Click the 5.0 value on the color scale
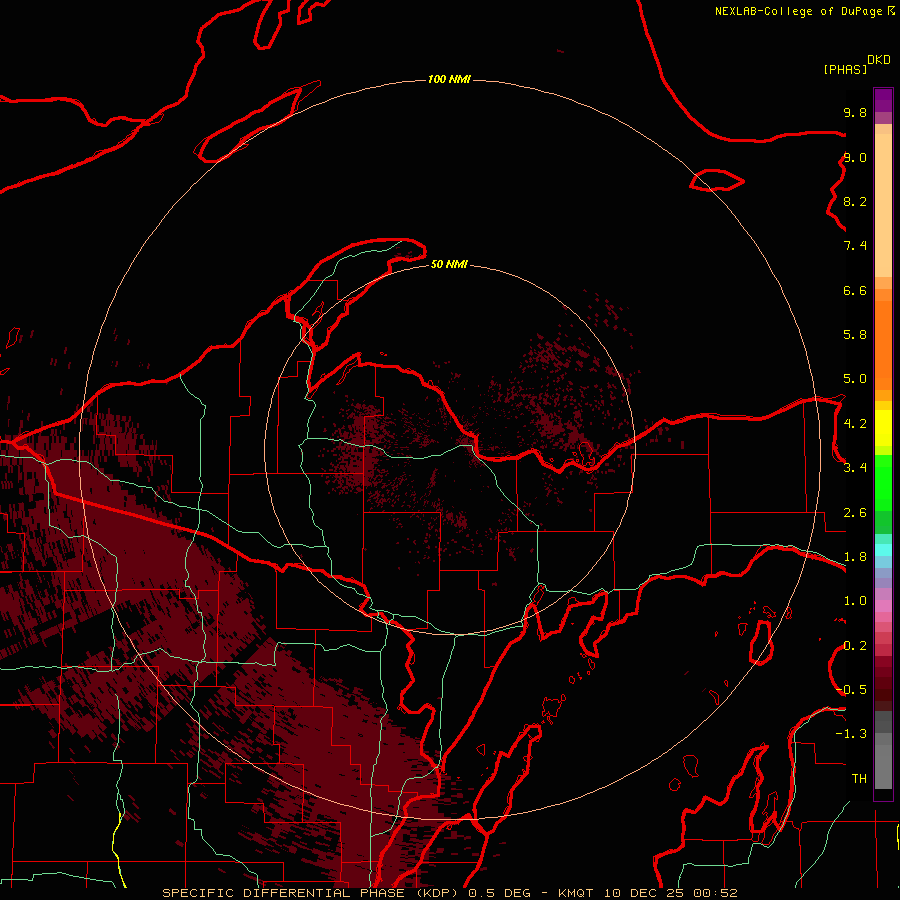 (855, 379)
